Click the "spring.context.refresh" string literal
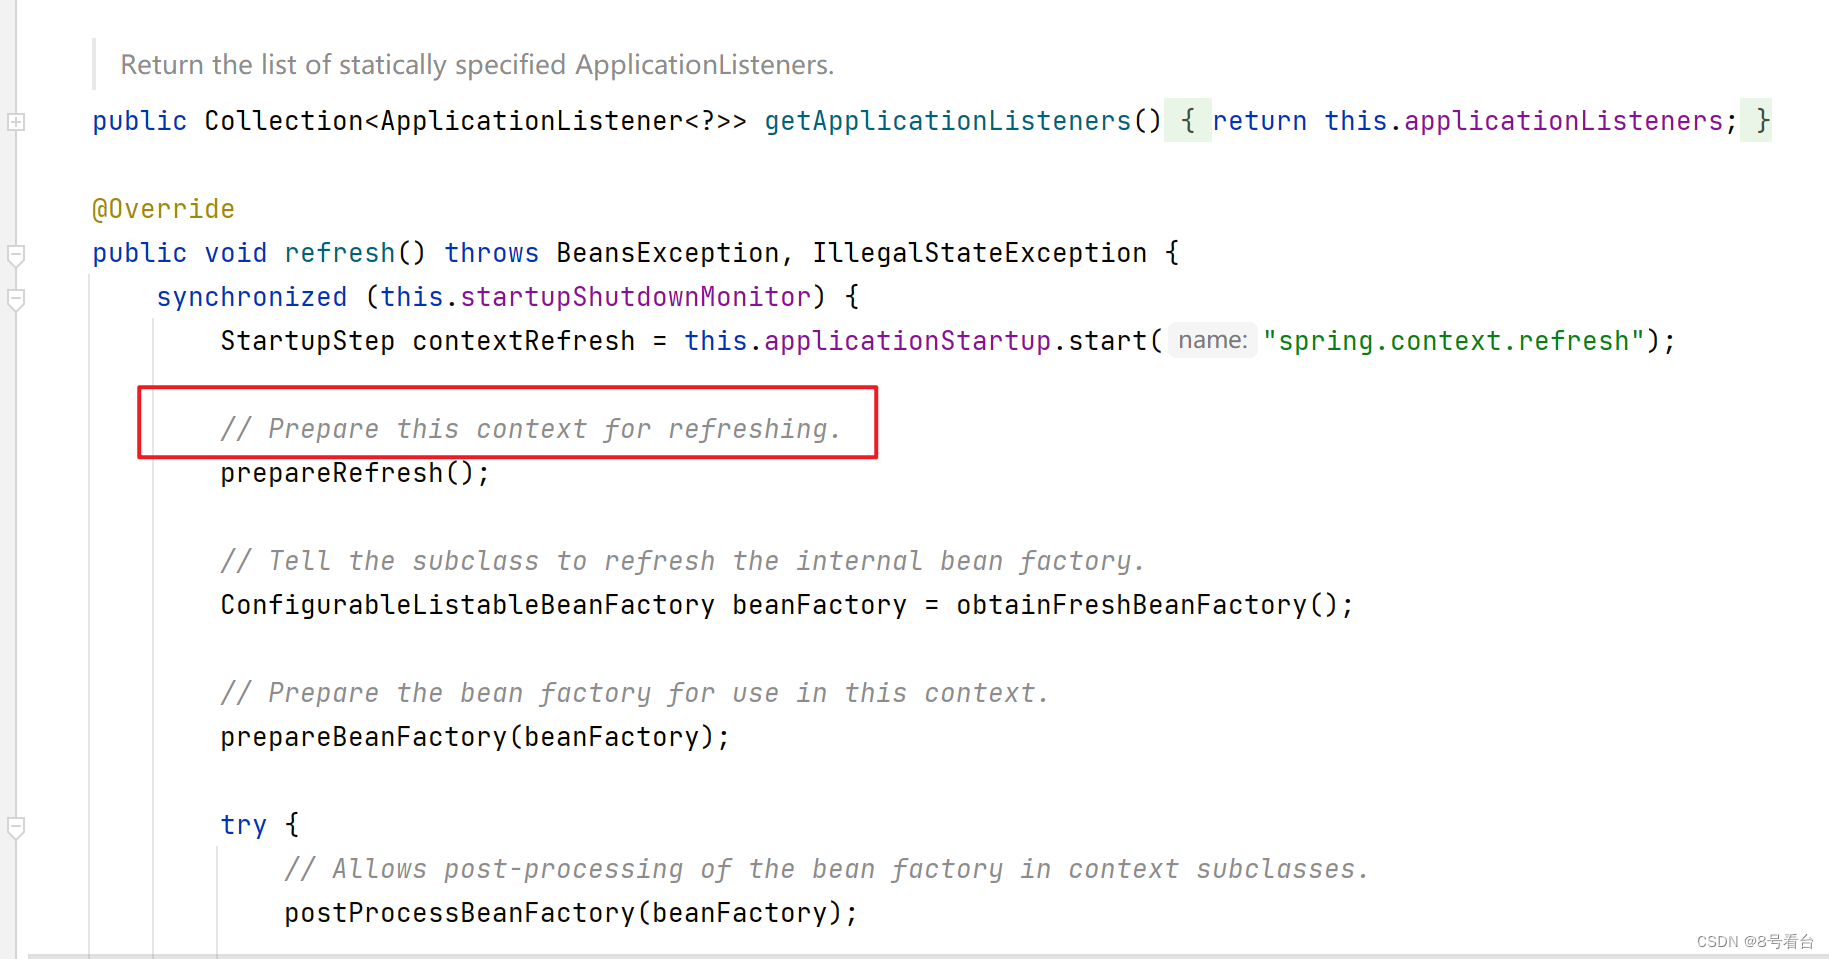The height and width of the screenshot is (959, 1829). (1454, 341)
